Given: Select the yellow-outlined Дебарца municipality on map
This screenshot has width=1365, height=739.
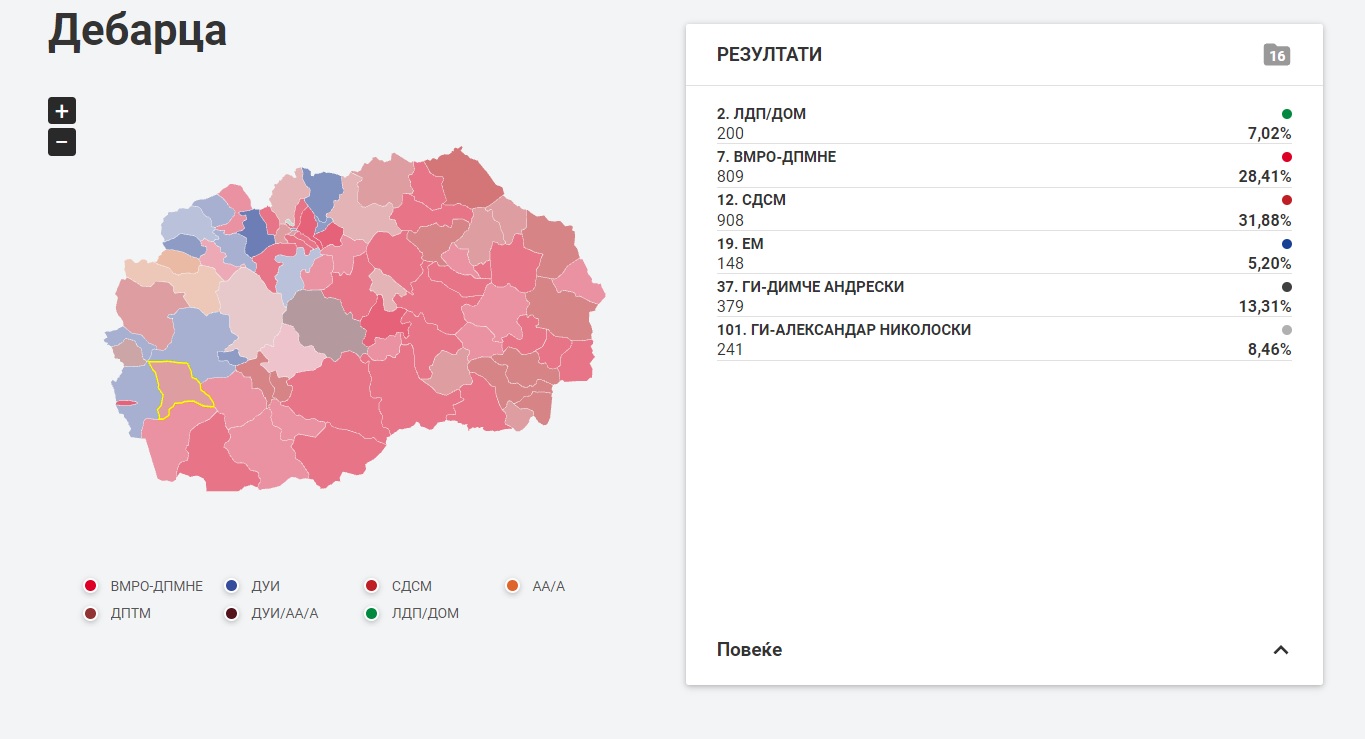Looking at the screenshot, I should (180, 388).
